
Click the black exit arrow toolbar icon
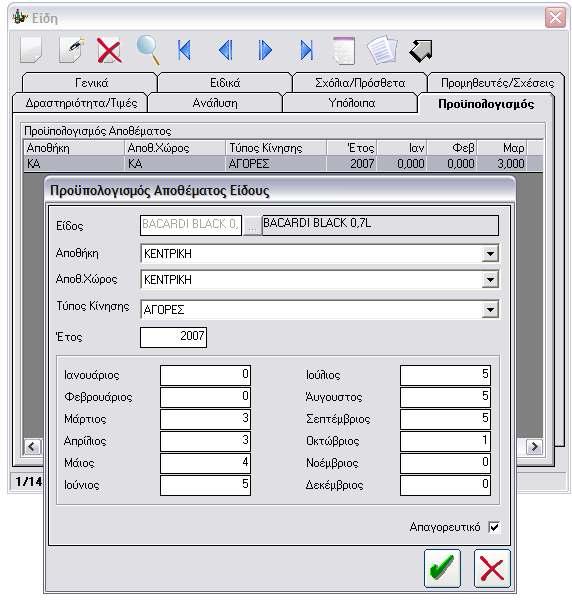[x=421, y=51]
